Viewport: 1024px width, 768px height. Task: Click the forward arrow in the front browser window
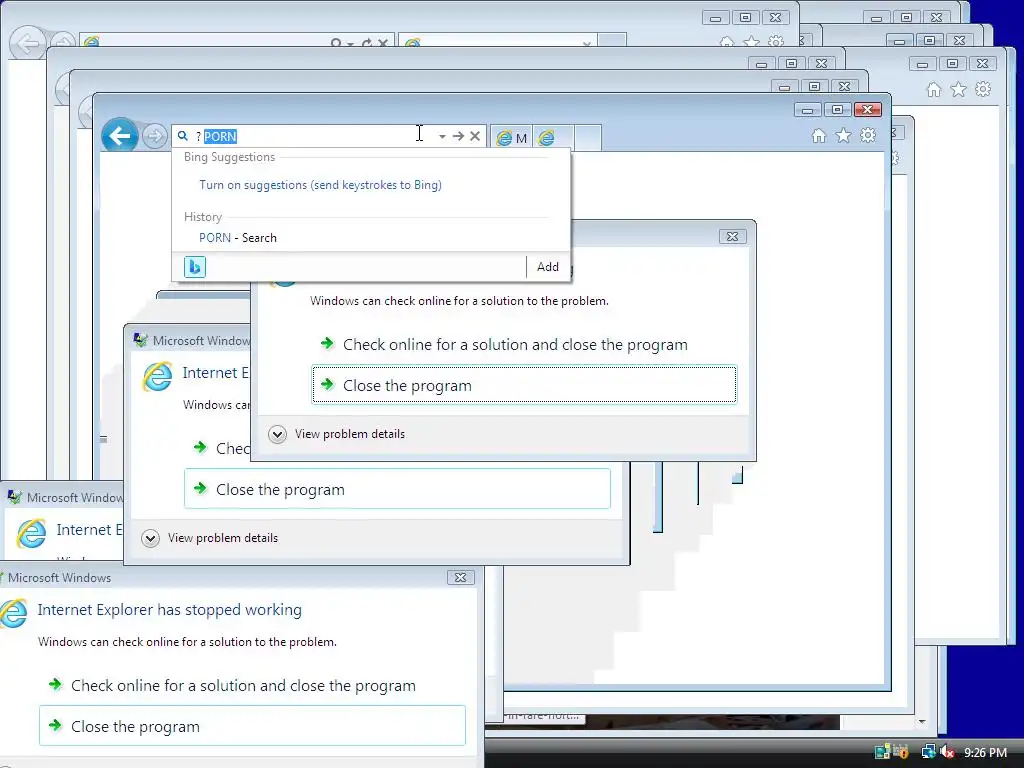(x=155, y=136)
